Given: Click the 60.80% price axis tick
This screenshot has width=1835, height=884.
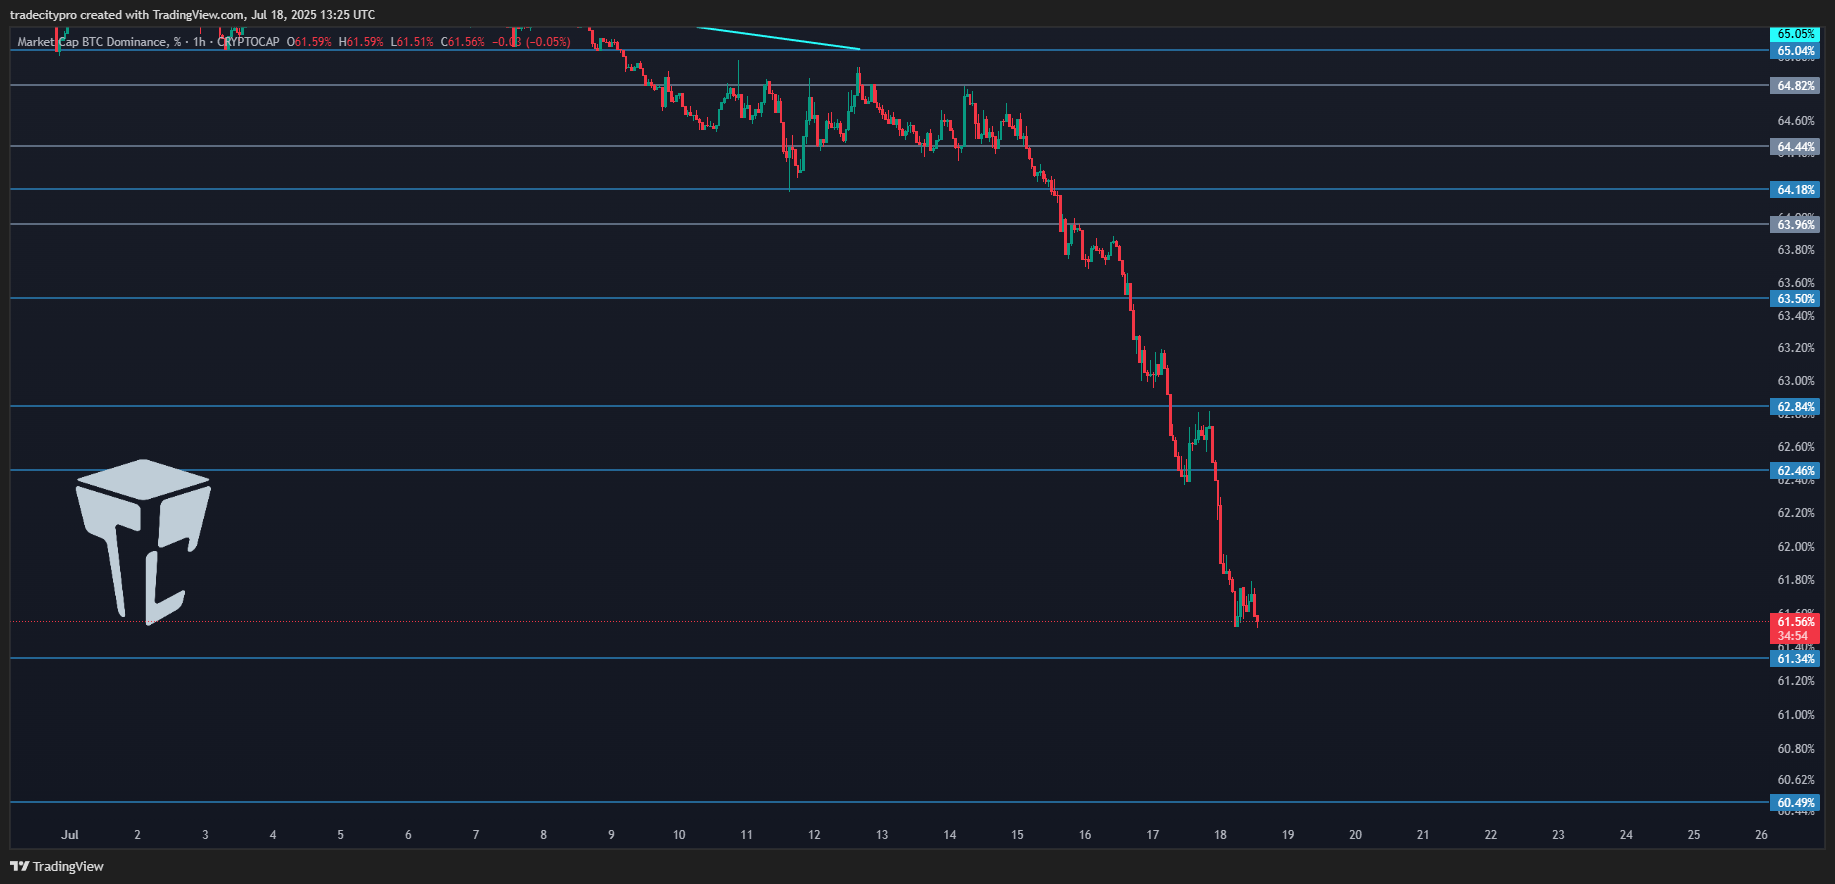Looking at the screenshot, I should 1795,749.
